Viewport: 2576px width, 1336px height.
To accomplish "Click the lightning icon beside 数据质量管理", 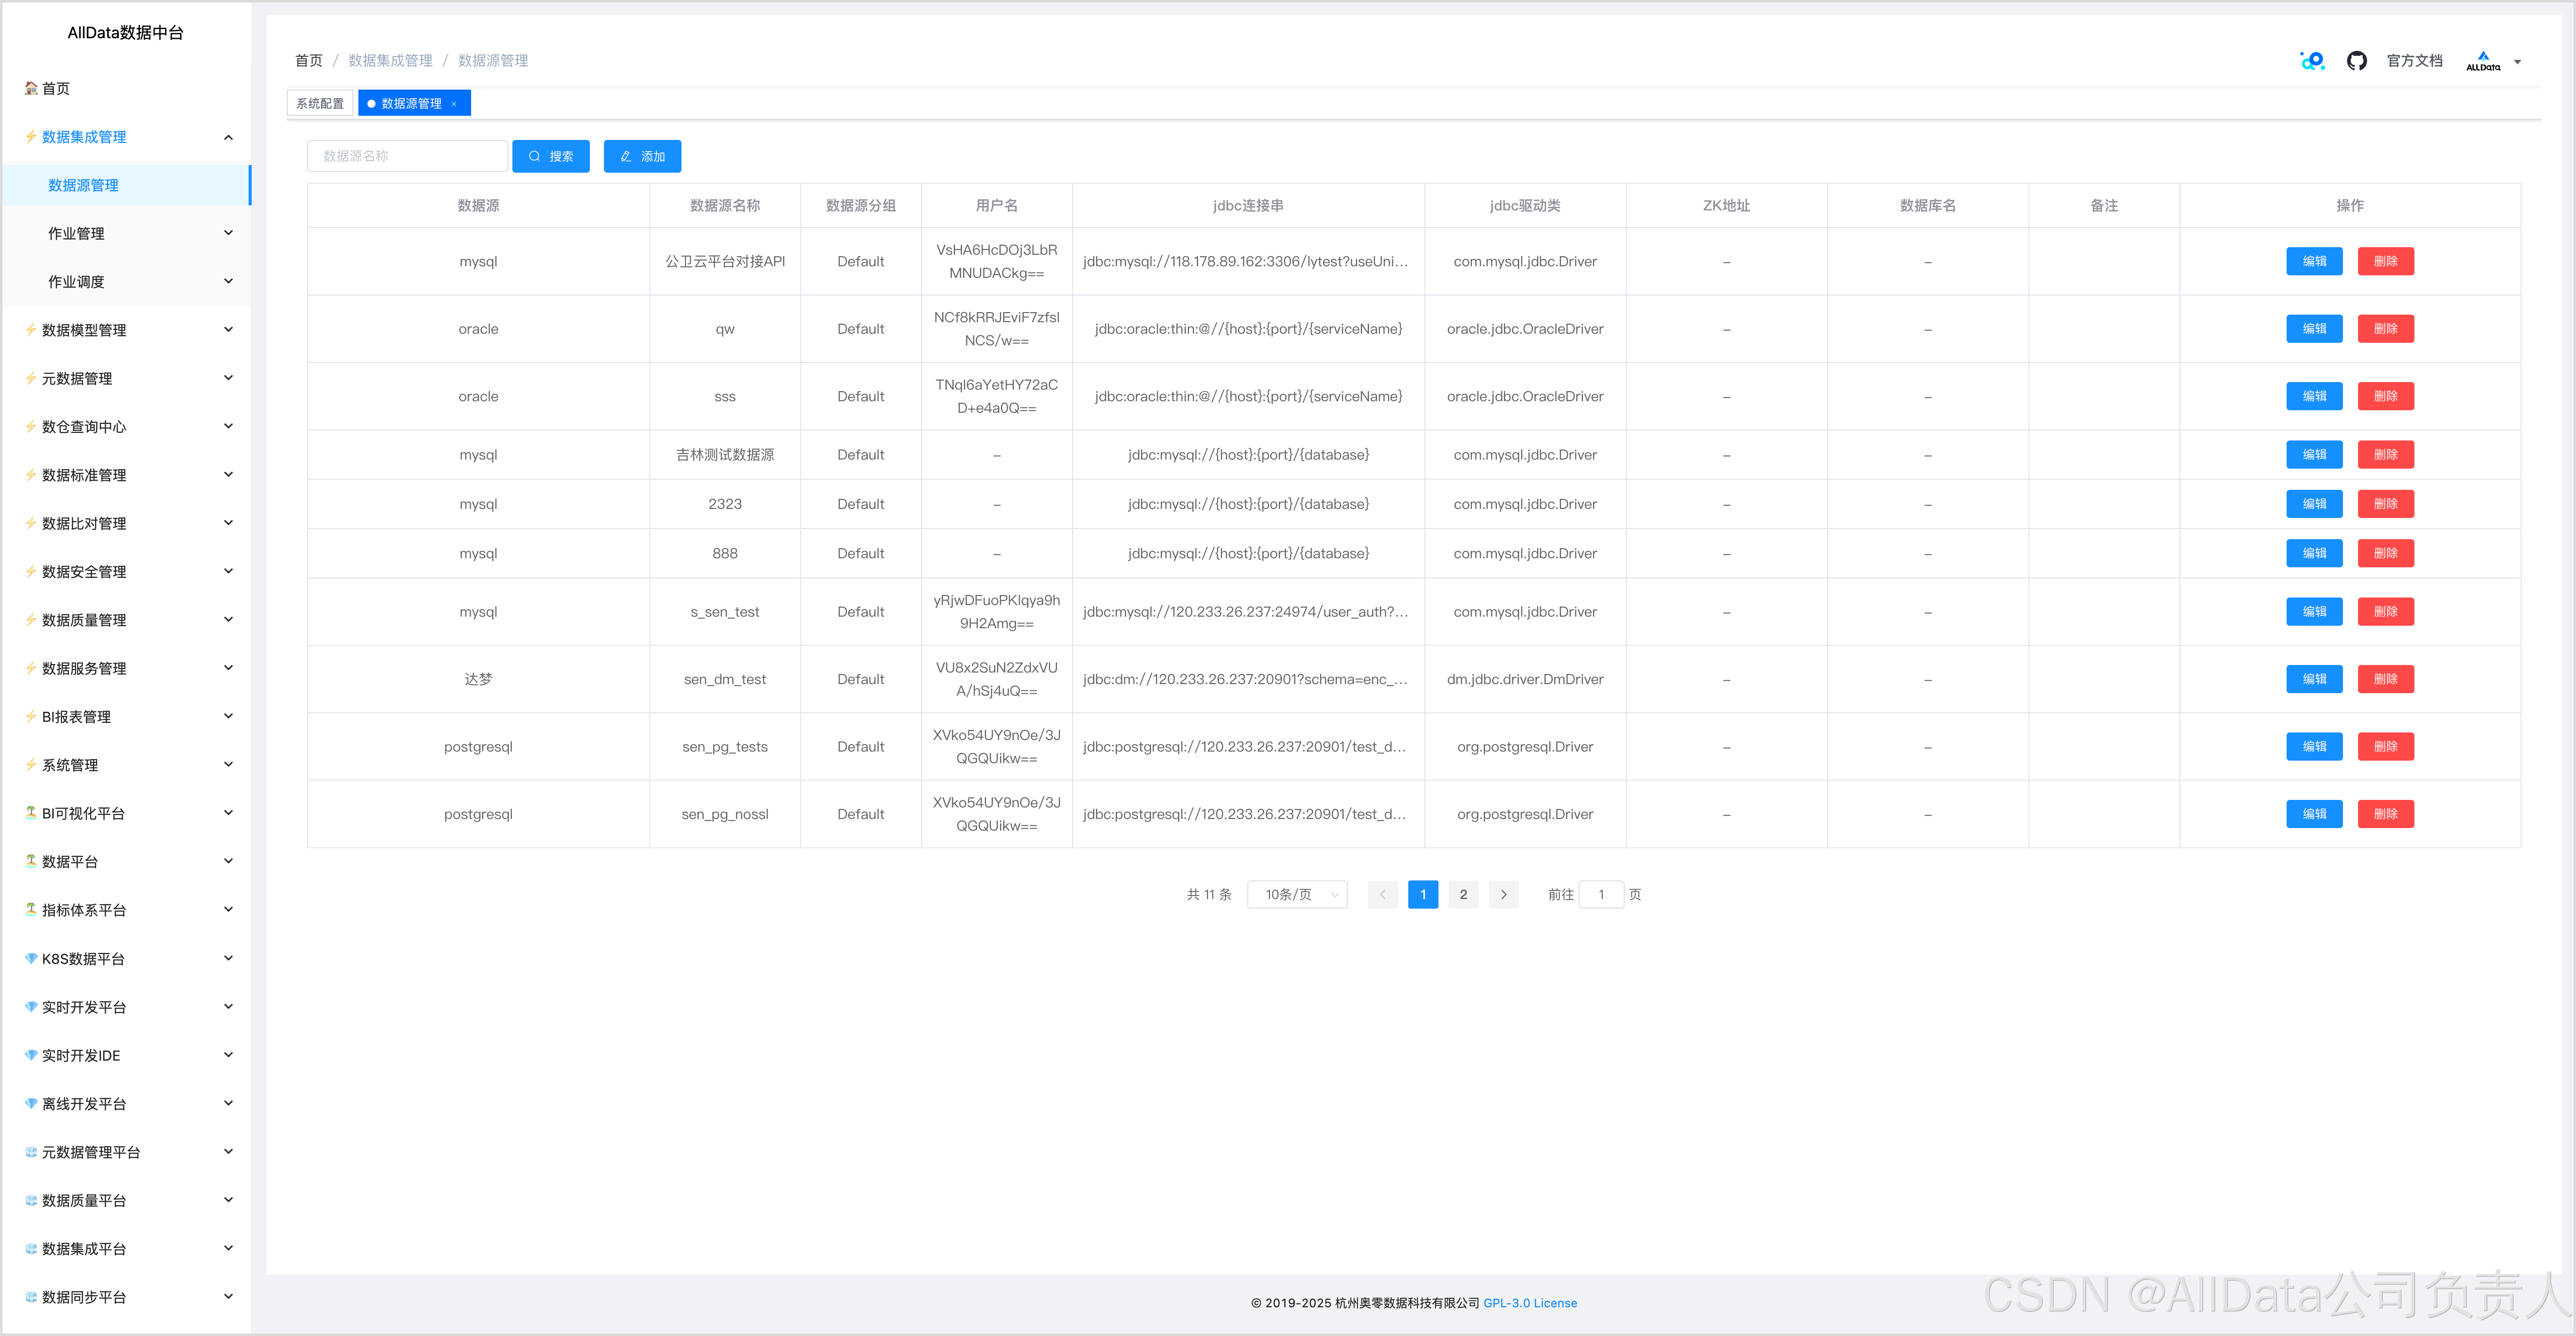I will pos(31,620).
